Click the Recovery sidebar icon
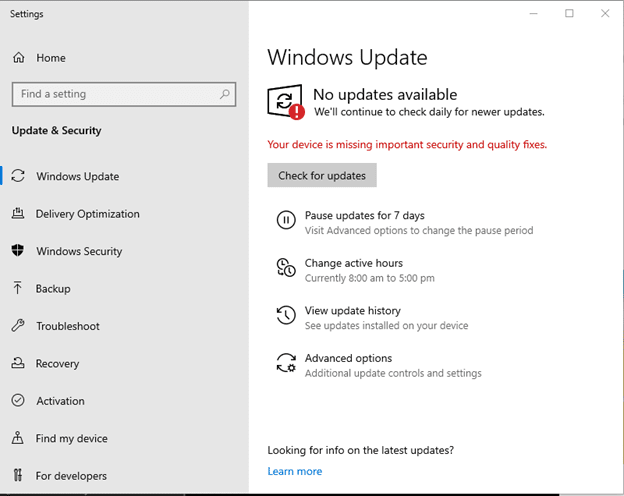This screenshot has width=624, height=496. (18, 363)
